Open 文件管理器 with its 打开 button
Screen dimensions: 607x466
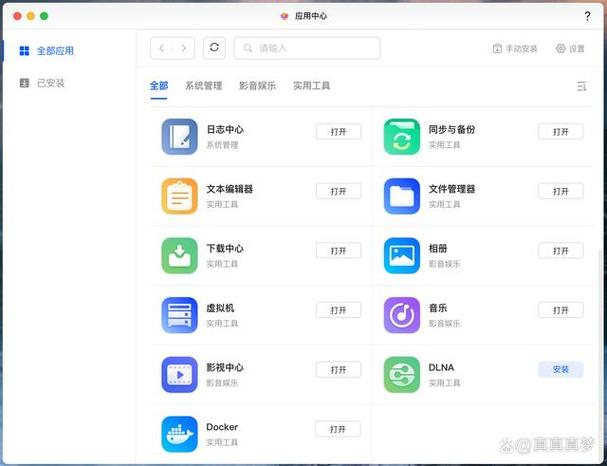(x=561, y=191)
